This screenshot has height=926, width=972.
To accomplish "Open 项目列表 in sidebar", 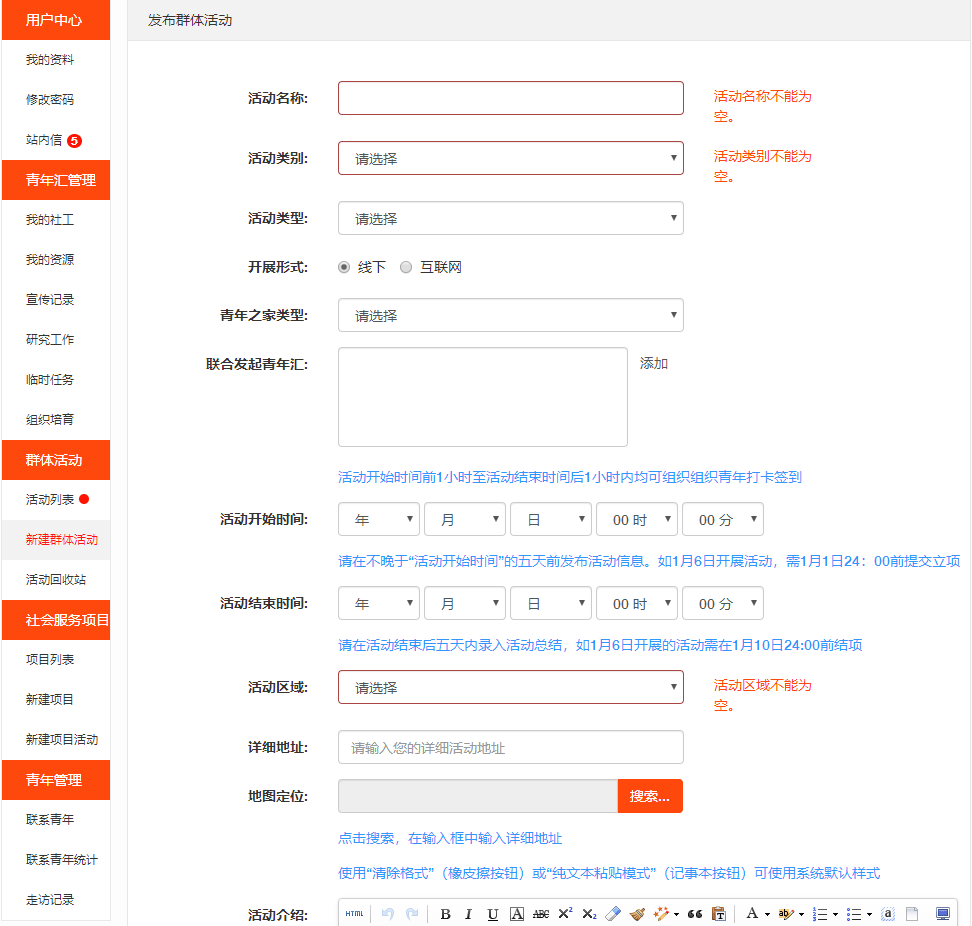I will point(50,659).
